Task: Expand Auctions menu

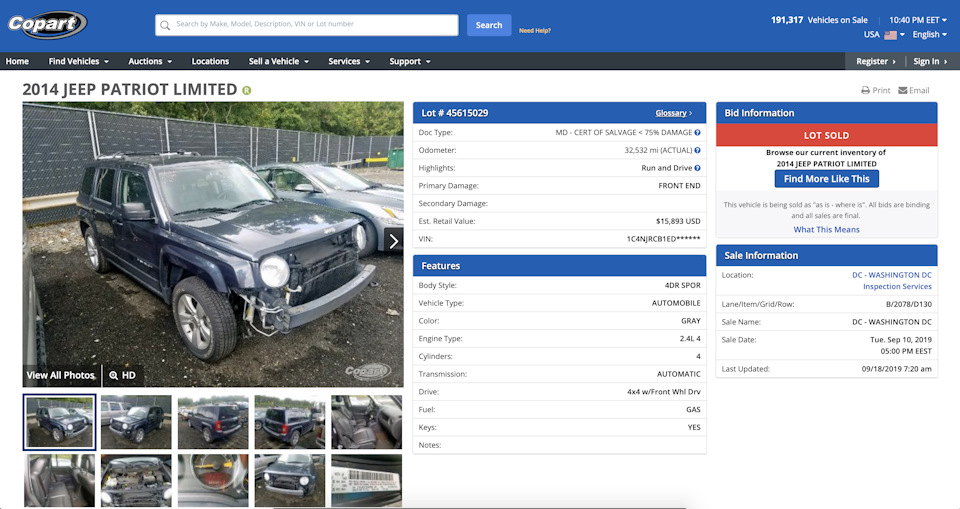Action: point(150,61)
